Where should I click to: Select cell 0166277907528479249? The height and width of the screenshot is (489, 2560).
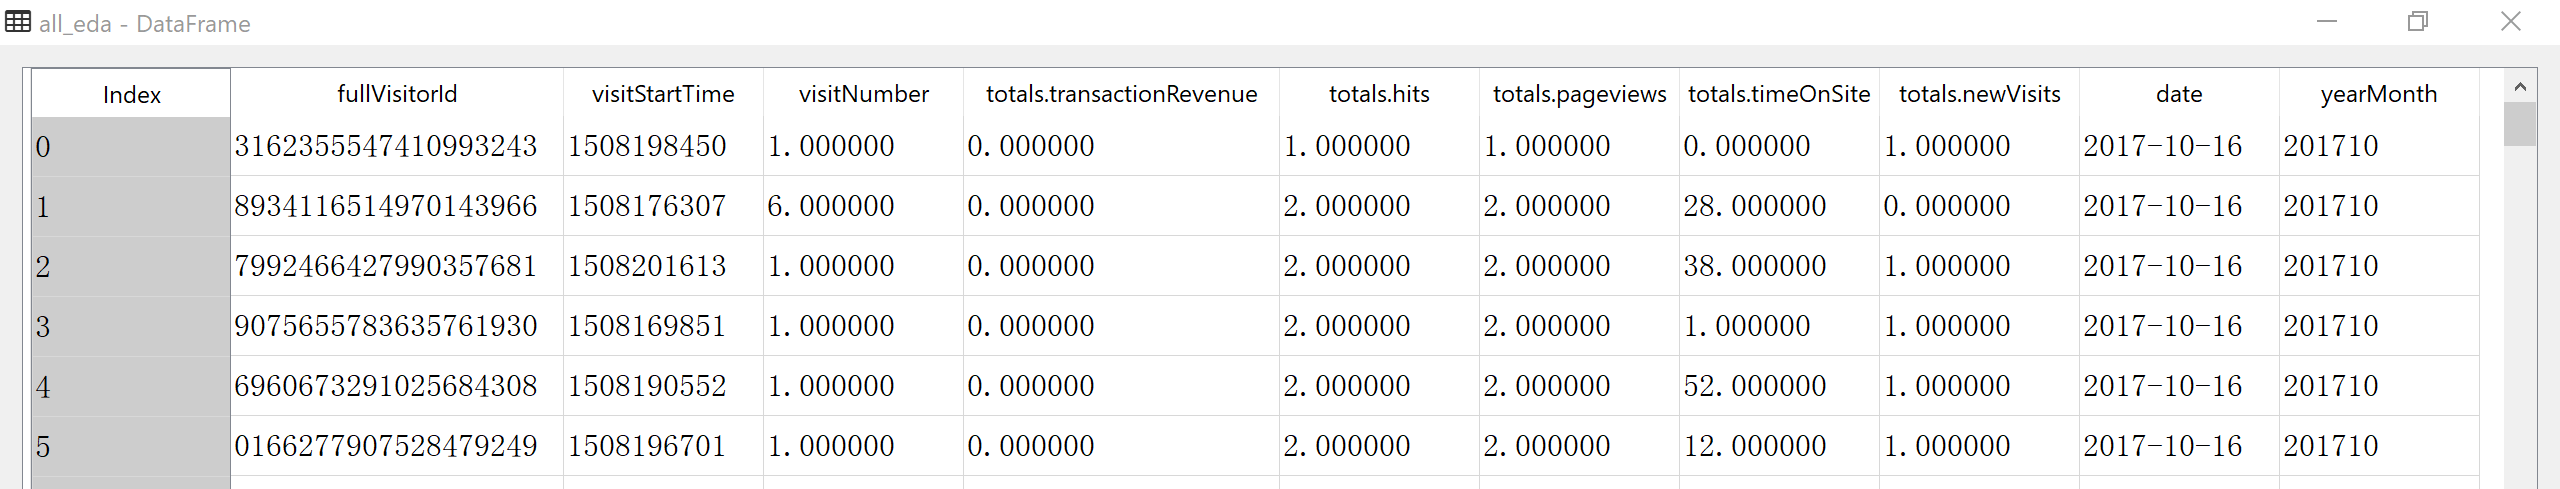(x=397, y=446)
